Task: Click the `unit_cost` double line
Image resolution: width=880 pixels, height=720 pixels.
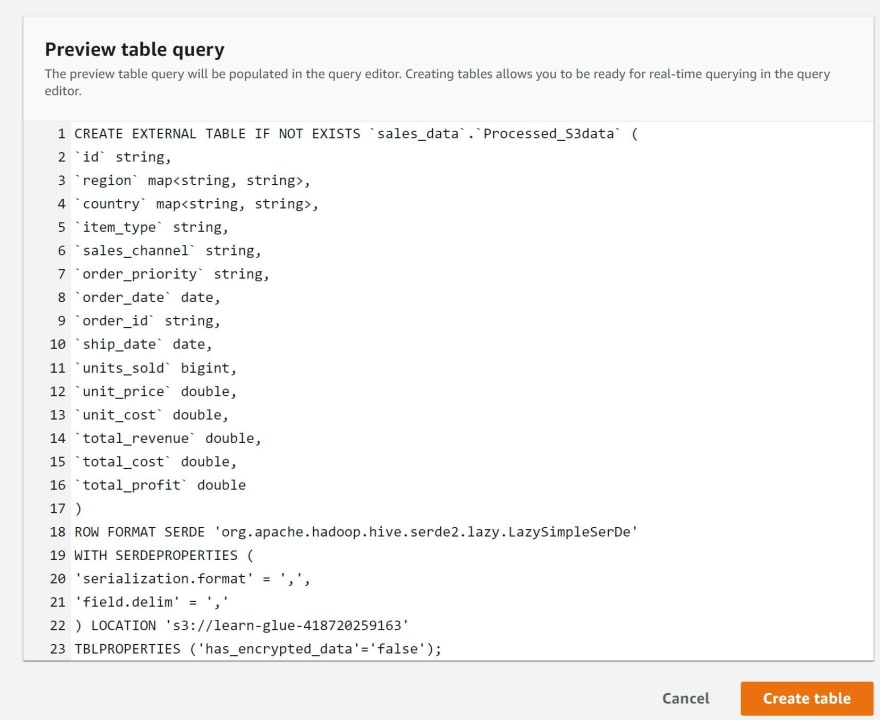Action: (151, 415)
